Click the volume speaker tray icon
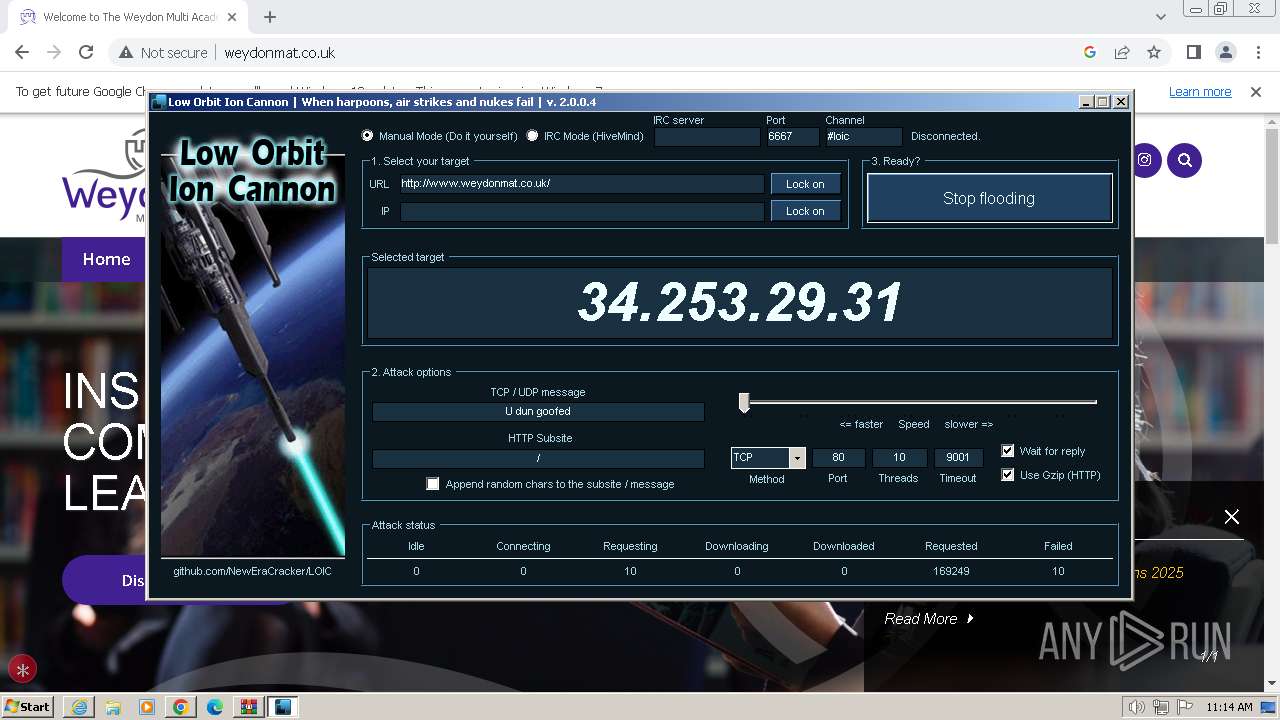This screenshot has height=720, width=1280. coord(1136,707)
